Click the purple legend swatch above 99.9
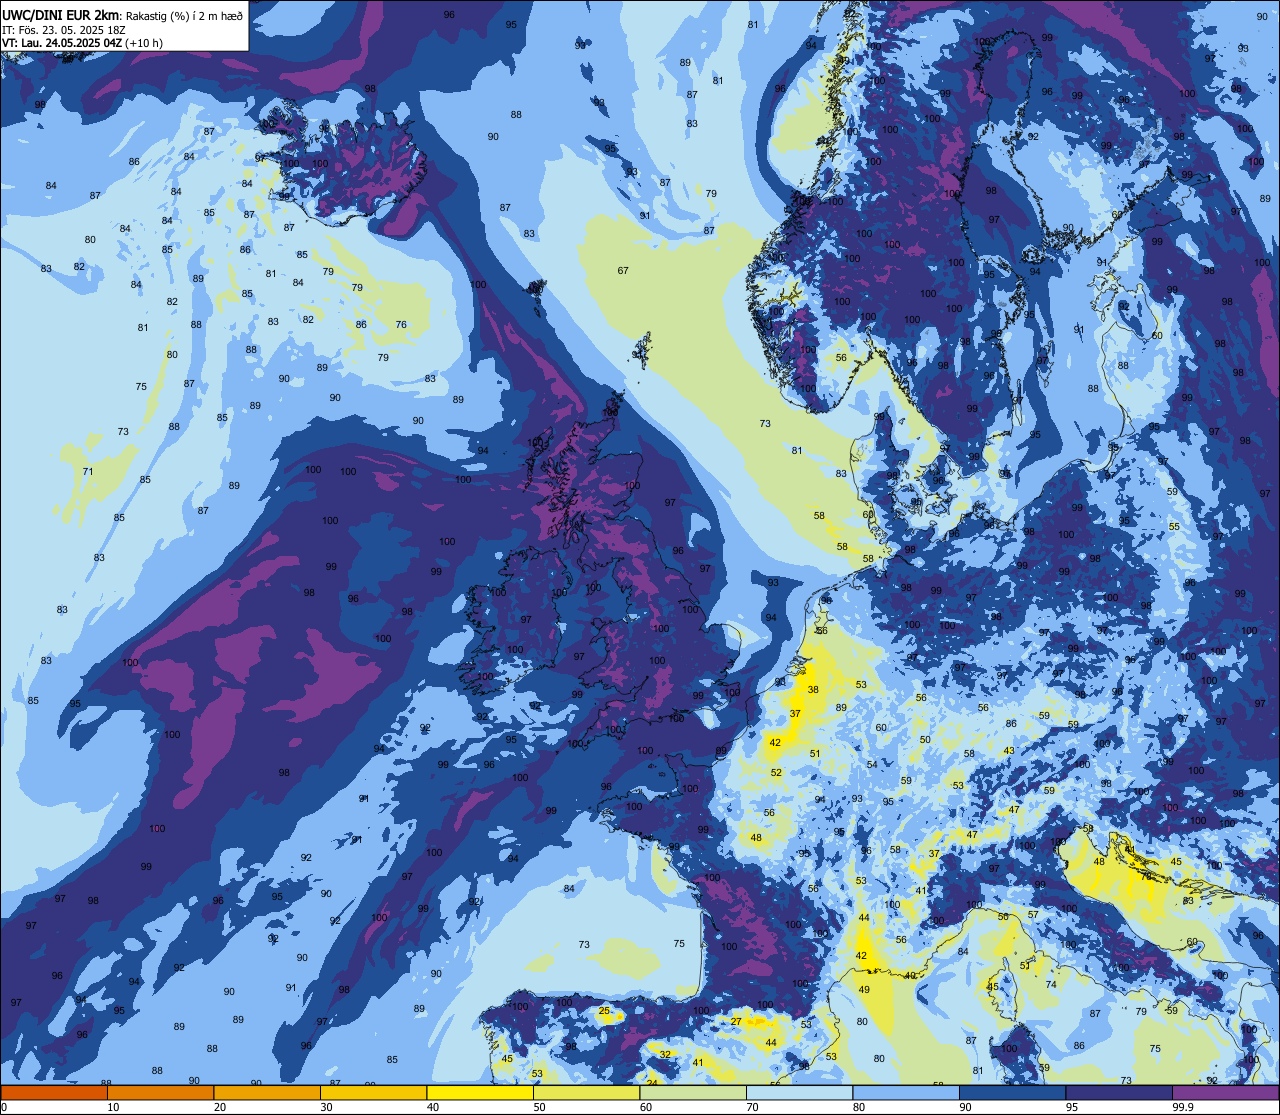Image resolution: width=1280 pixels, height=1115 pixels. pos(1225,1092)
